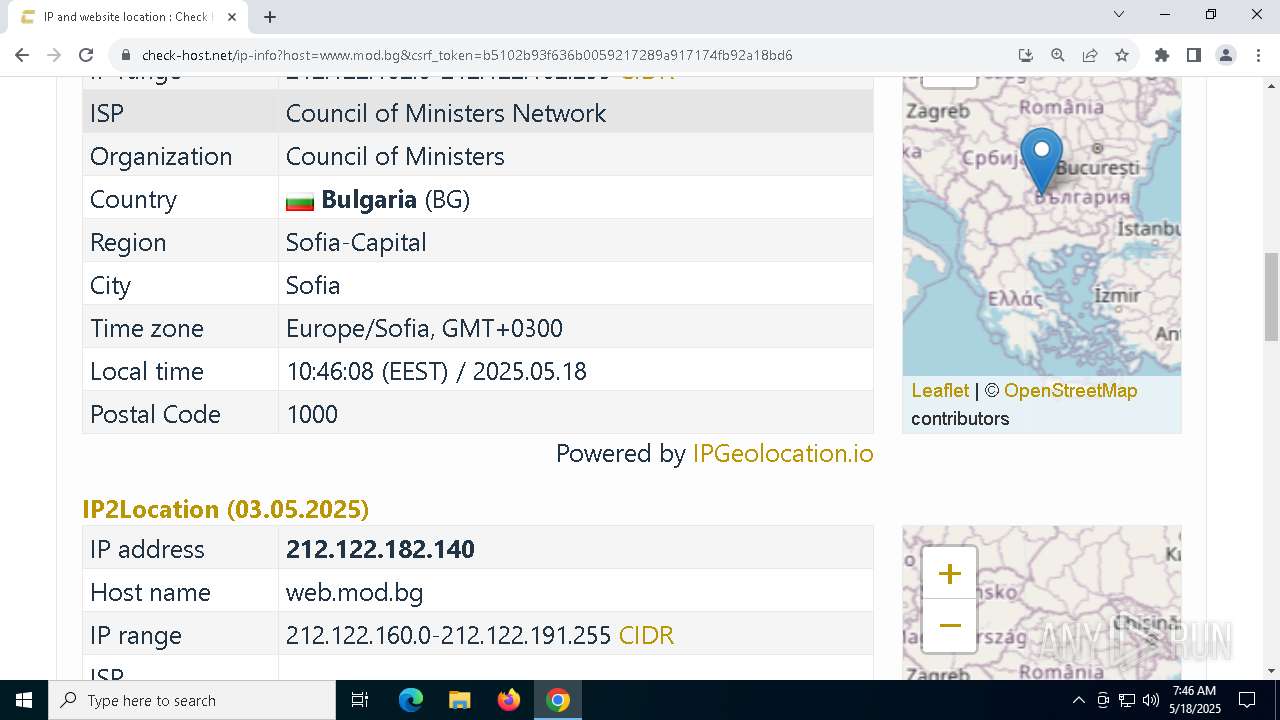Go back to the previous page
Viewport: 1280px width, 720px height.
(22, 55)
